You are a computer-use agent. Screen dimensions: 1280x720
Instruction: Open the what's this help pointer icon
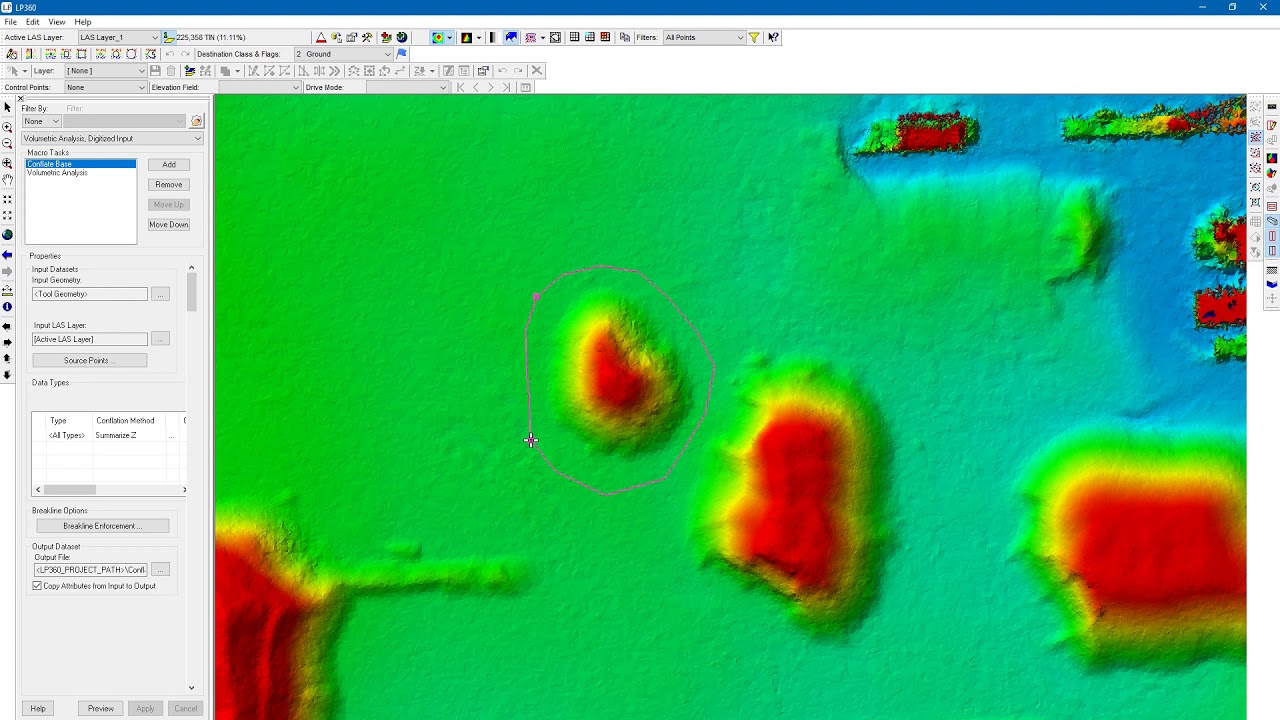(773, 38)
